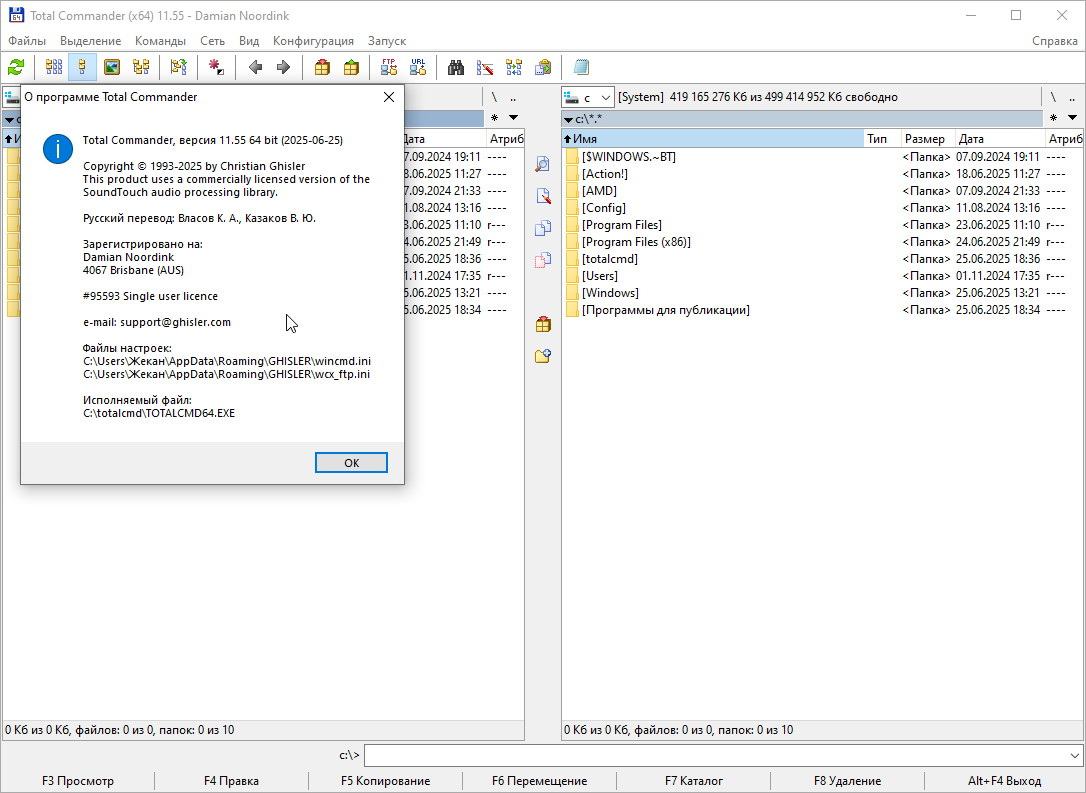Select the [Windows] folder in right panel
This screenshot has width=1086, height=793.
pos(821,293)
